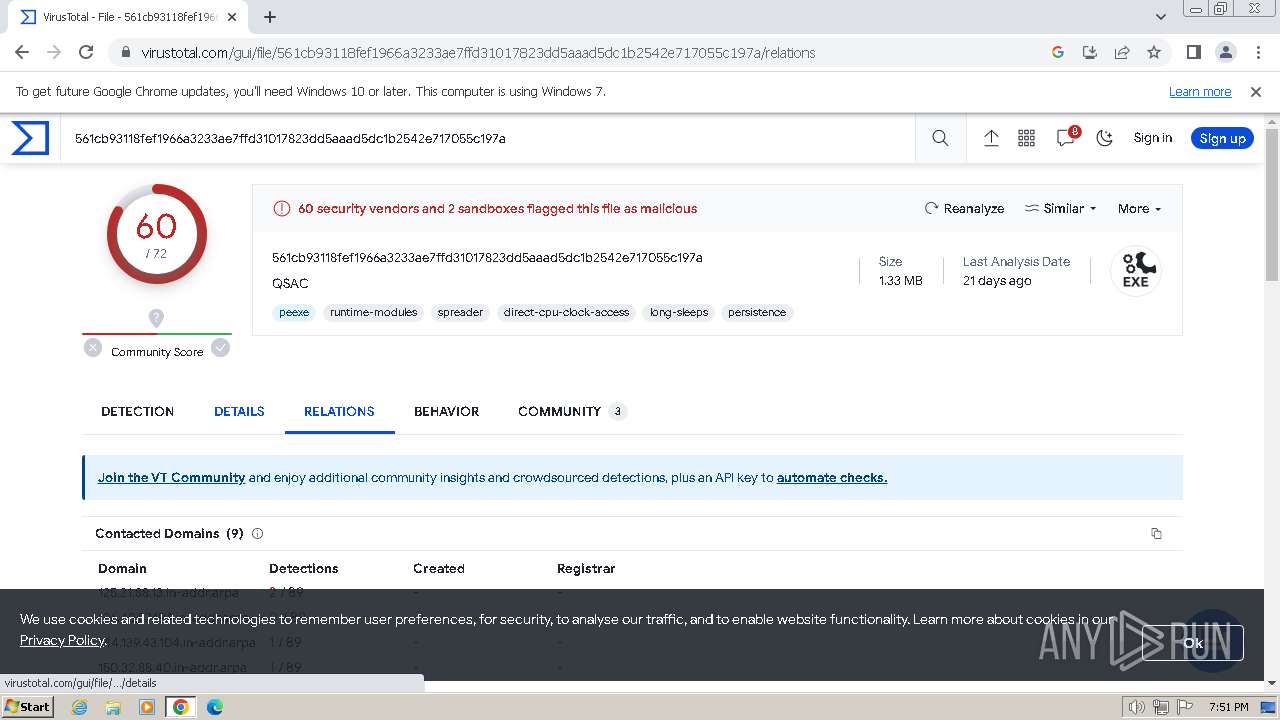Switch to the COMMUNITY tab
The width and height of the screenshot is (1280, 720).
571,411
